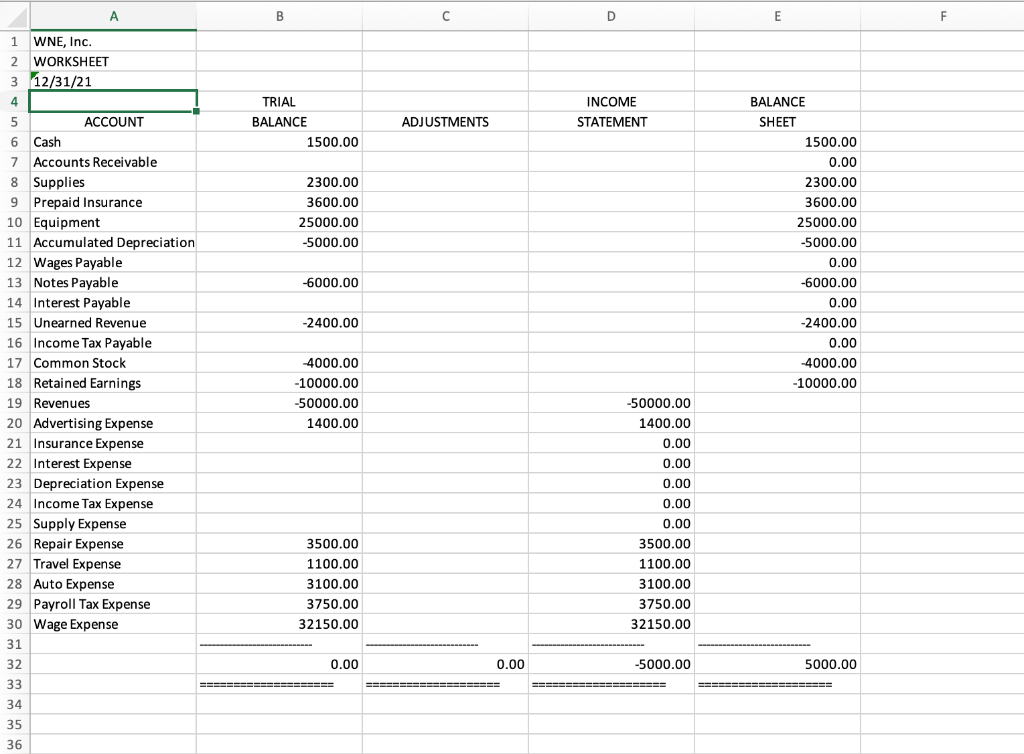Click Income Statement total -5000.00
1024x754 pixels.
coord(611,664)
